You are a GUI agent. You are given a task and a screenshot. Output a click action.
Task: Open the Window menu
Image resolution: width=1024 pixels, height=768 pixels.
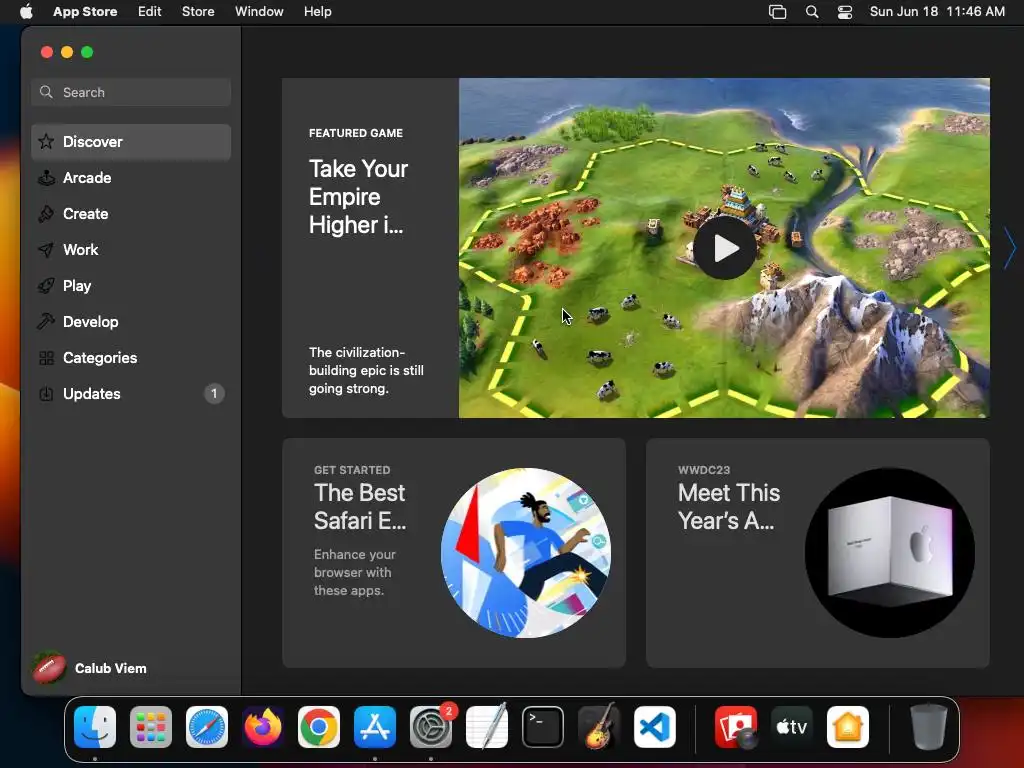click(259, 11)
